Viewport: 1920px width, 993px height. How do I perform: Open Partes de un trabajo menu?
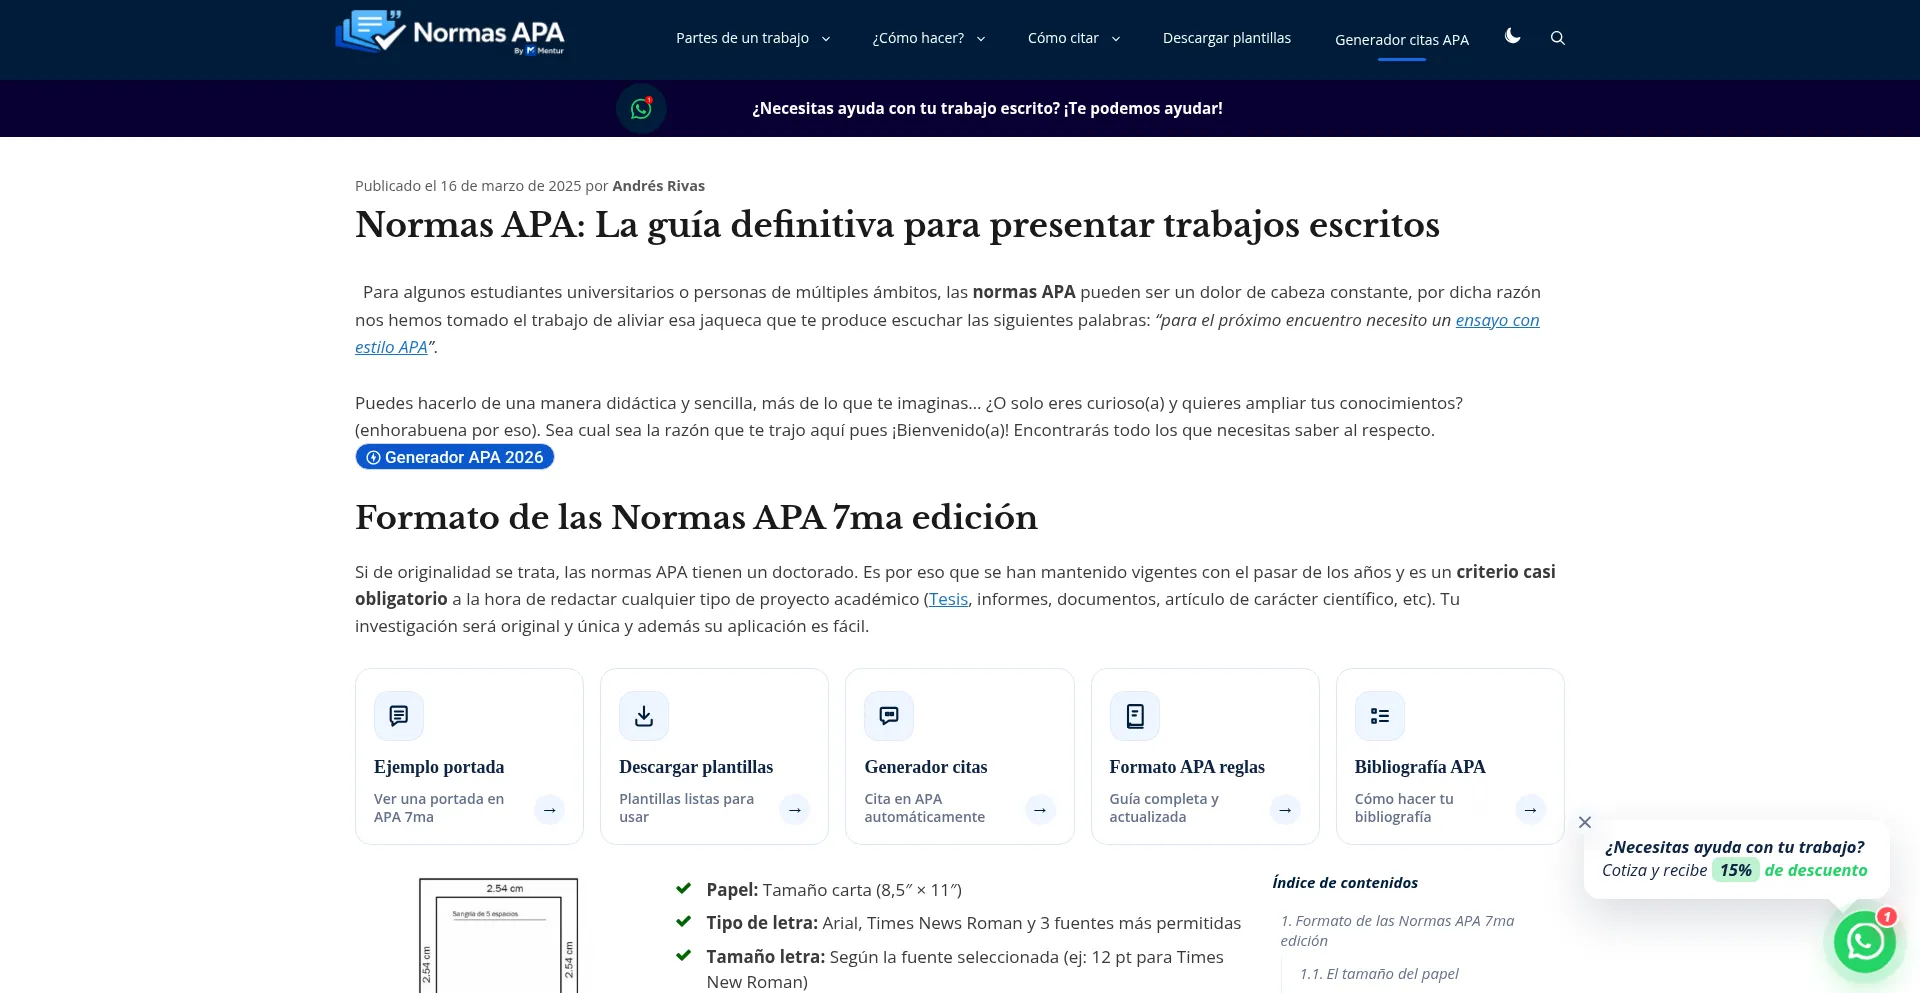click(742, 38)
